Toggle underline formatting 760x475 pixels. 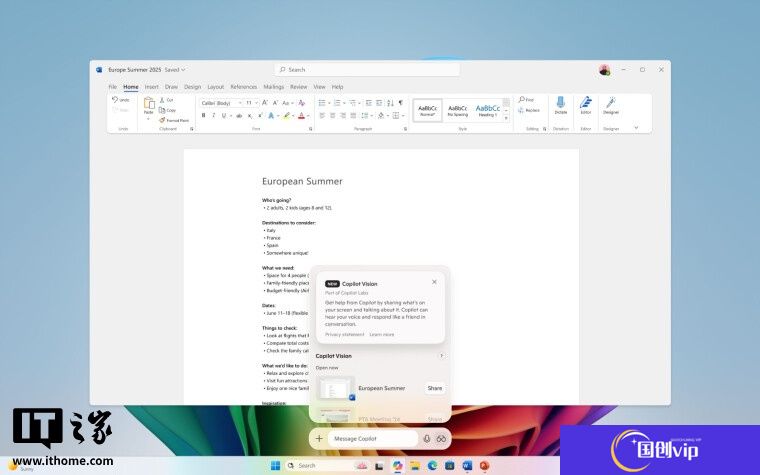coord(223,115)
